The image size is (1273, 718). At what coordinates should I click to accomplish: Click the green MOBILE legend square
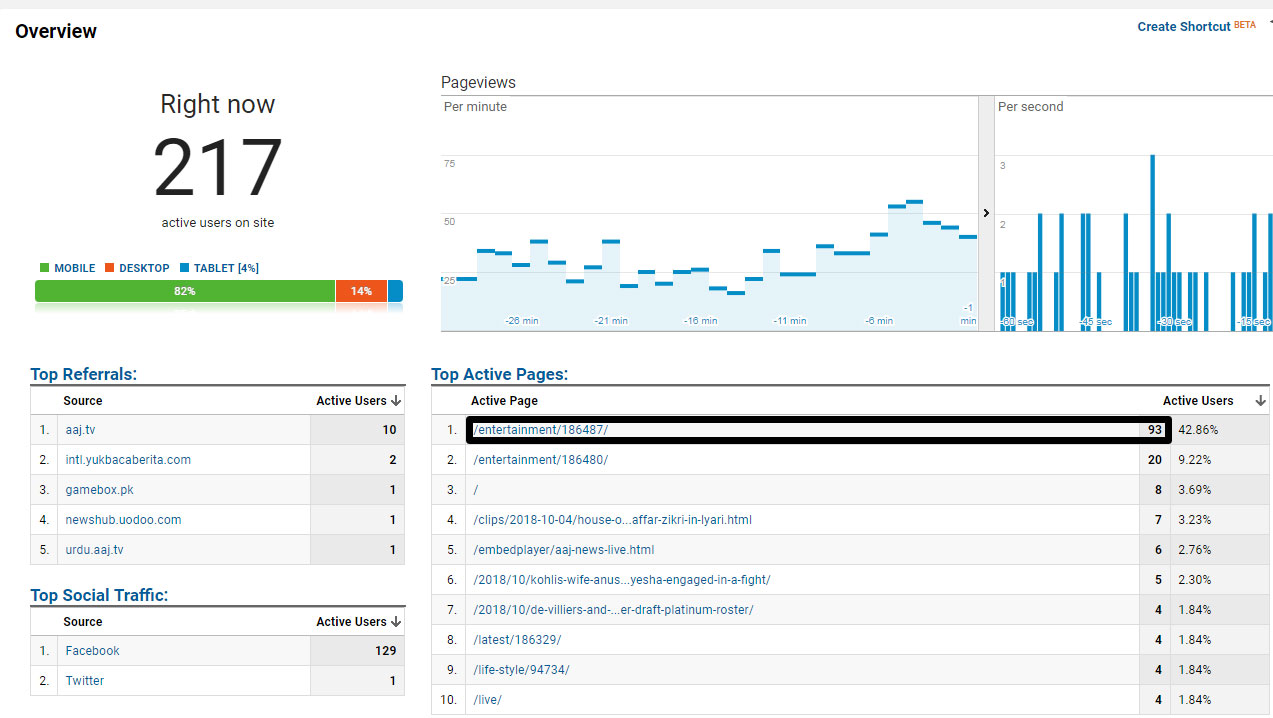tap(44, 268)
